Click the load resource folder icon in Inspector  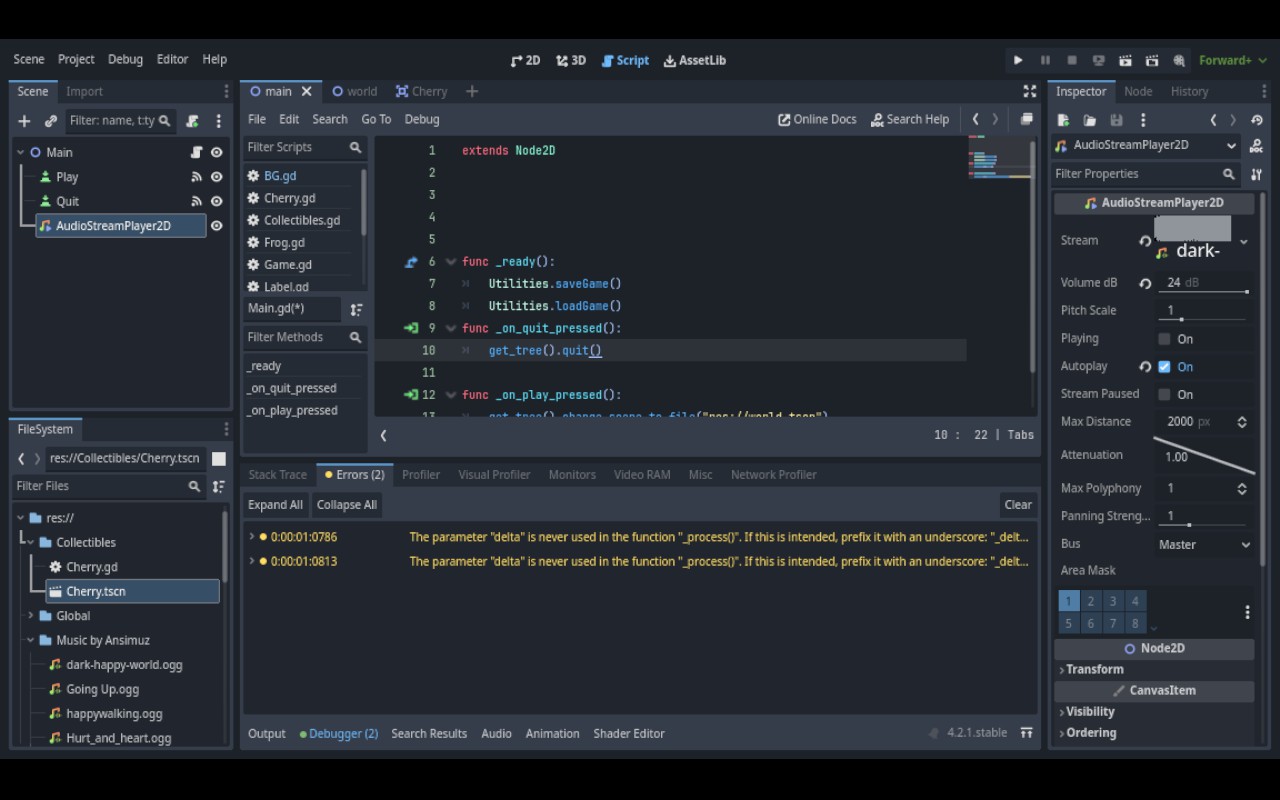(1090, 120)
